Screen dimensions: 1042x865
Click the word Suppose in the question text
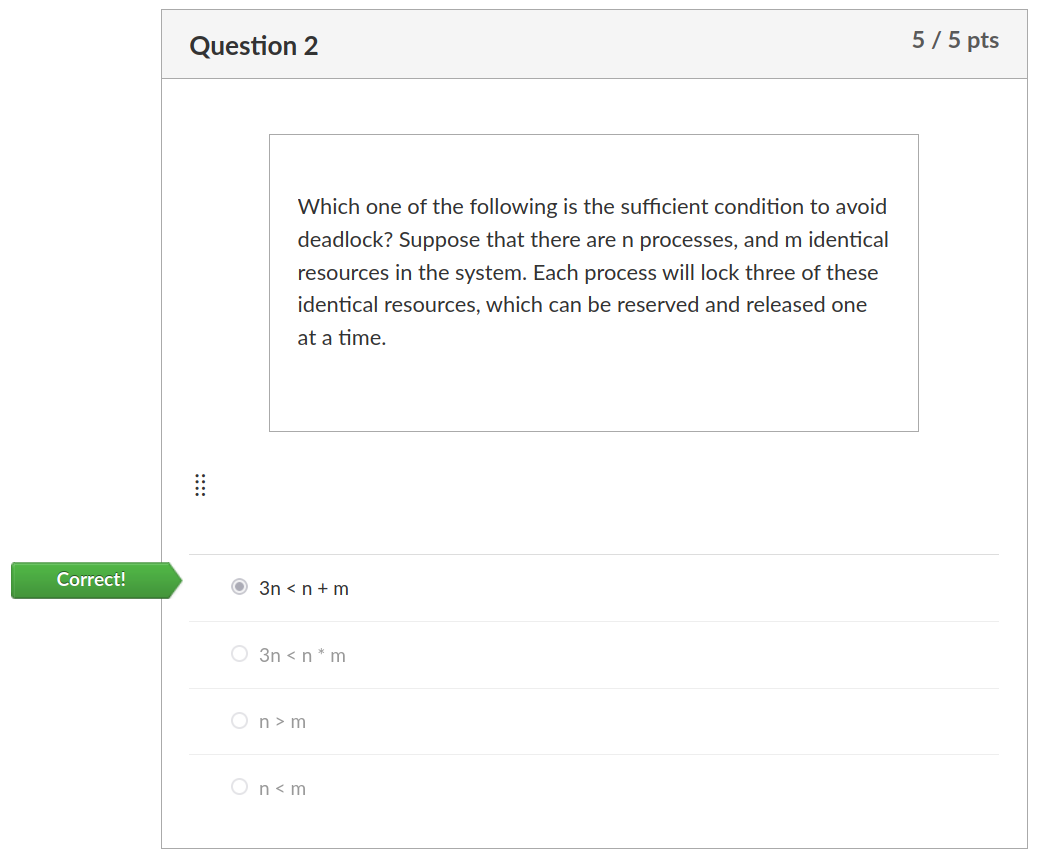pyautogui.click(x=440, y=240)
